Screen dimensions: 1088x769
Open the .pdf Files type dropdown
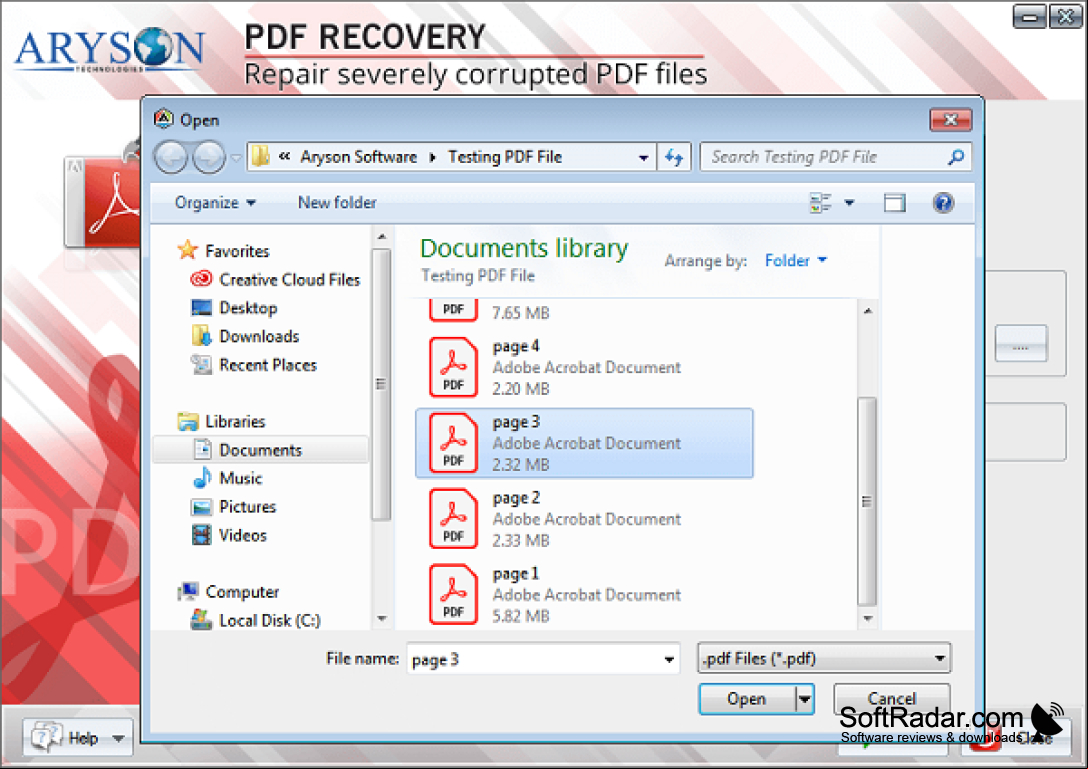click(824, 658)
